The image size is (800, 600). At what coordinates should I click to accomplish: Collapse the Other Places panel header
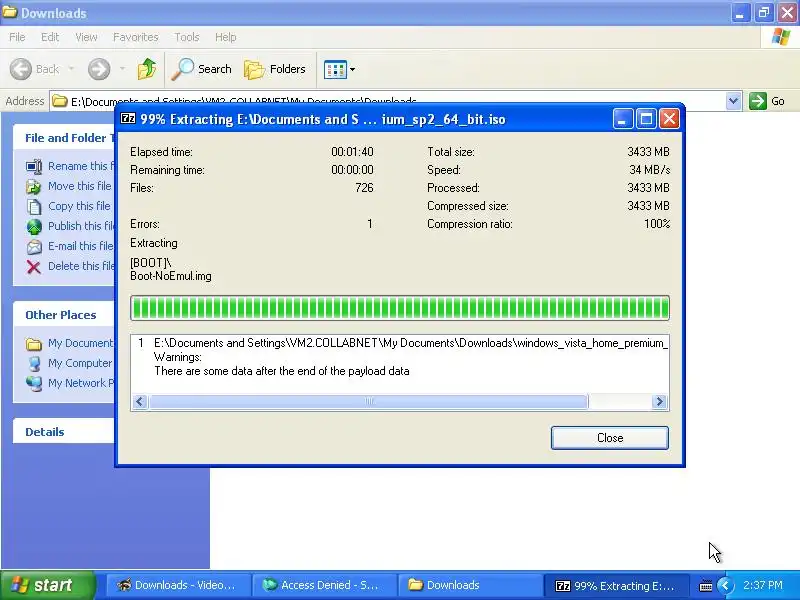[64, 315]
